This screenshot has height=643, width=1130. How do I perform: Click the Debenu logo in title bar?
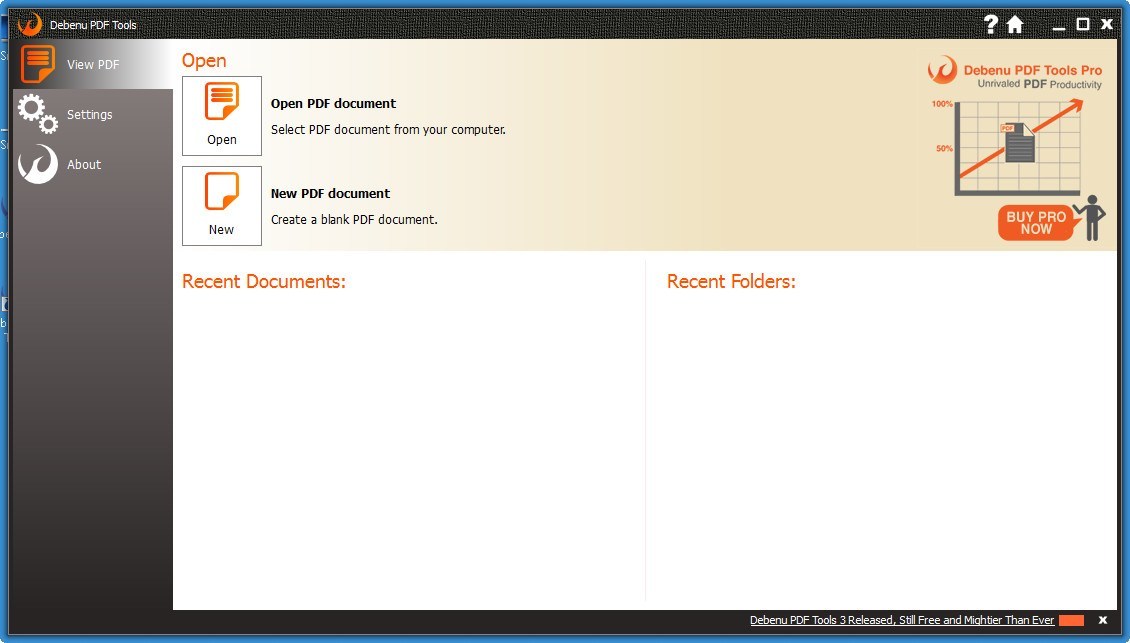(x=30, y=24)
